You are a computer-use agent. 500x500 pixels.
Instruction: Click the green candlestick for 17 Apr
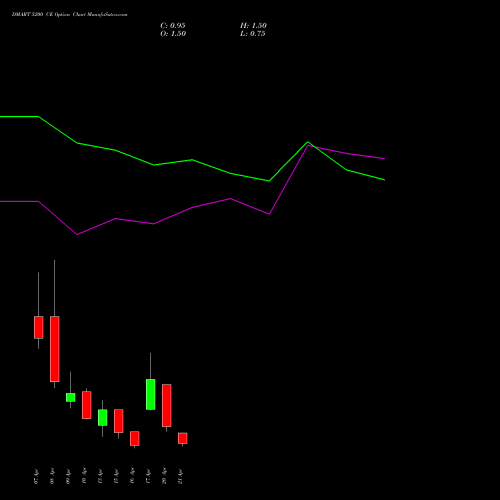(151, 394)
